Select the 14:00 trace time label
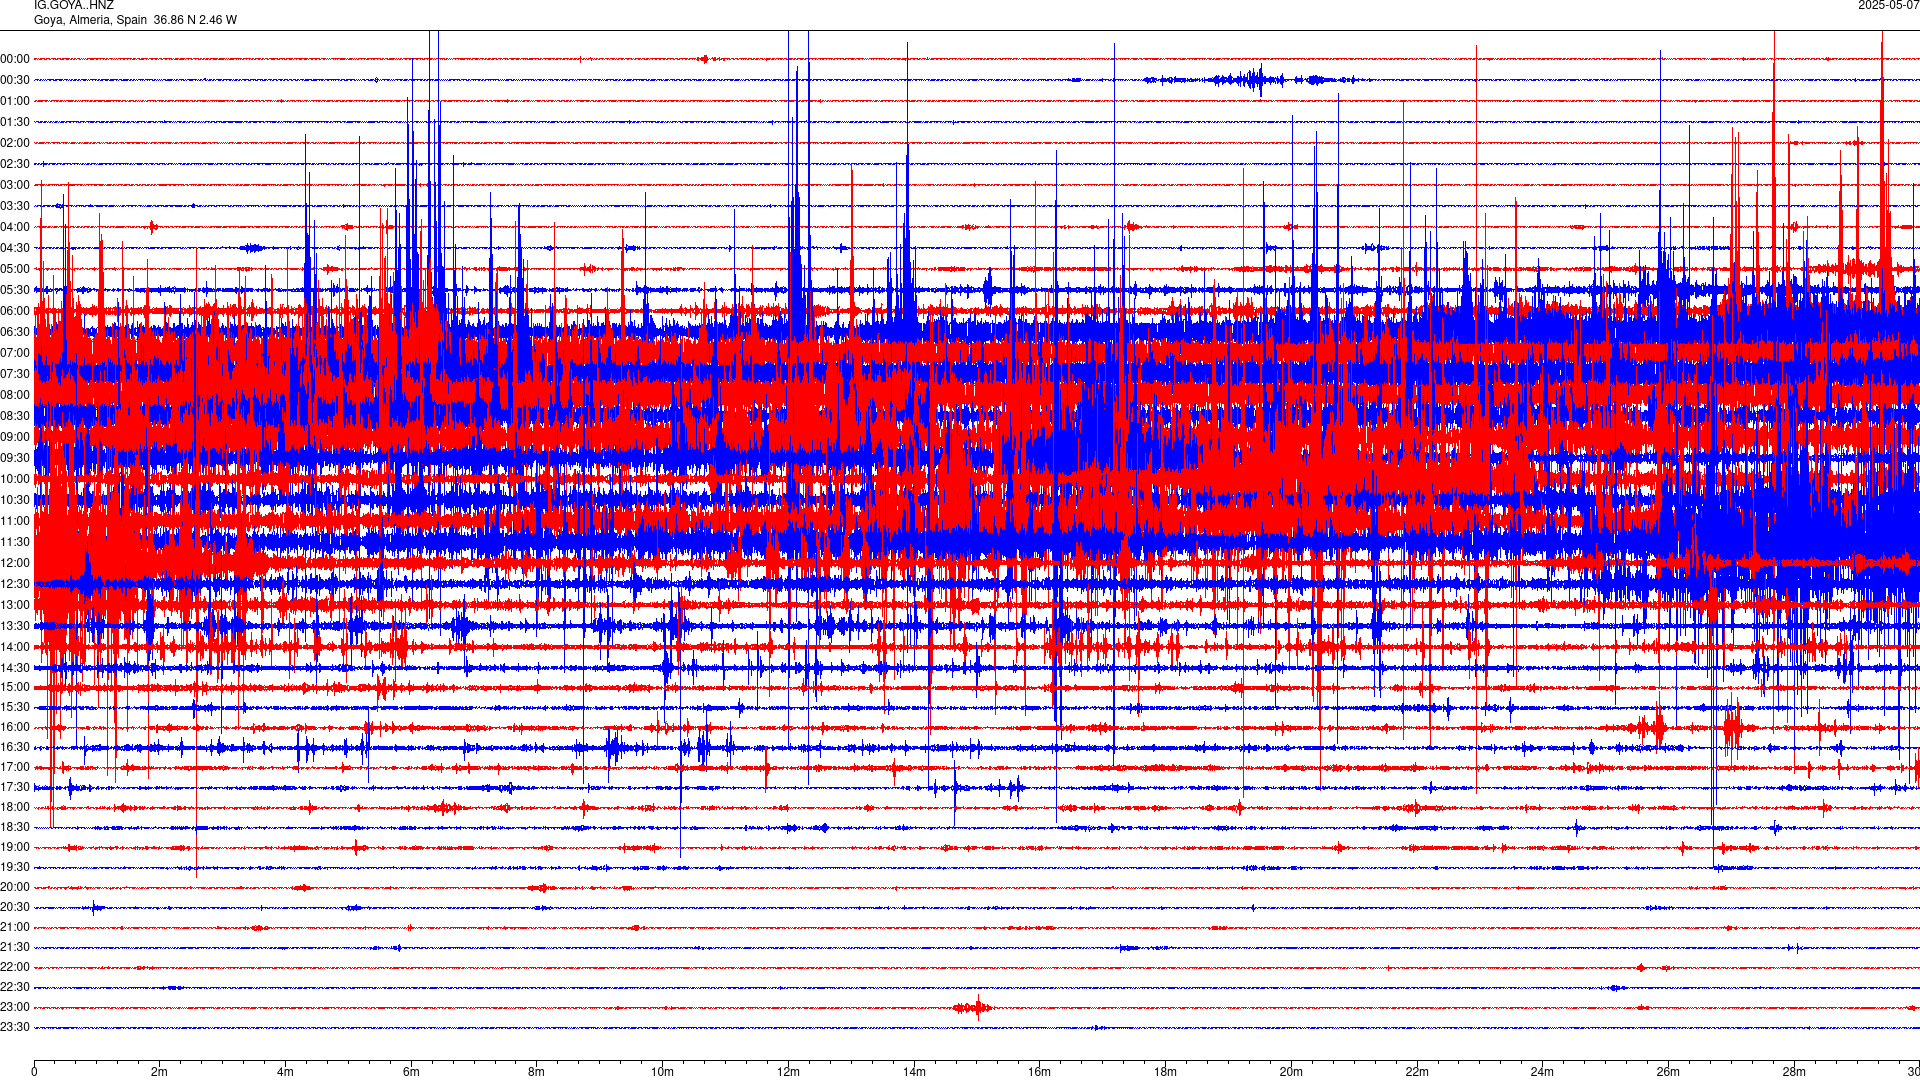 coord(15,647)
